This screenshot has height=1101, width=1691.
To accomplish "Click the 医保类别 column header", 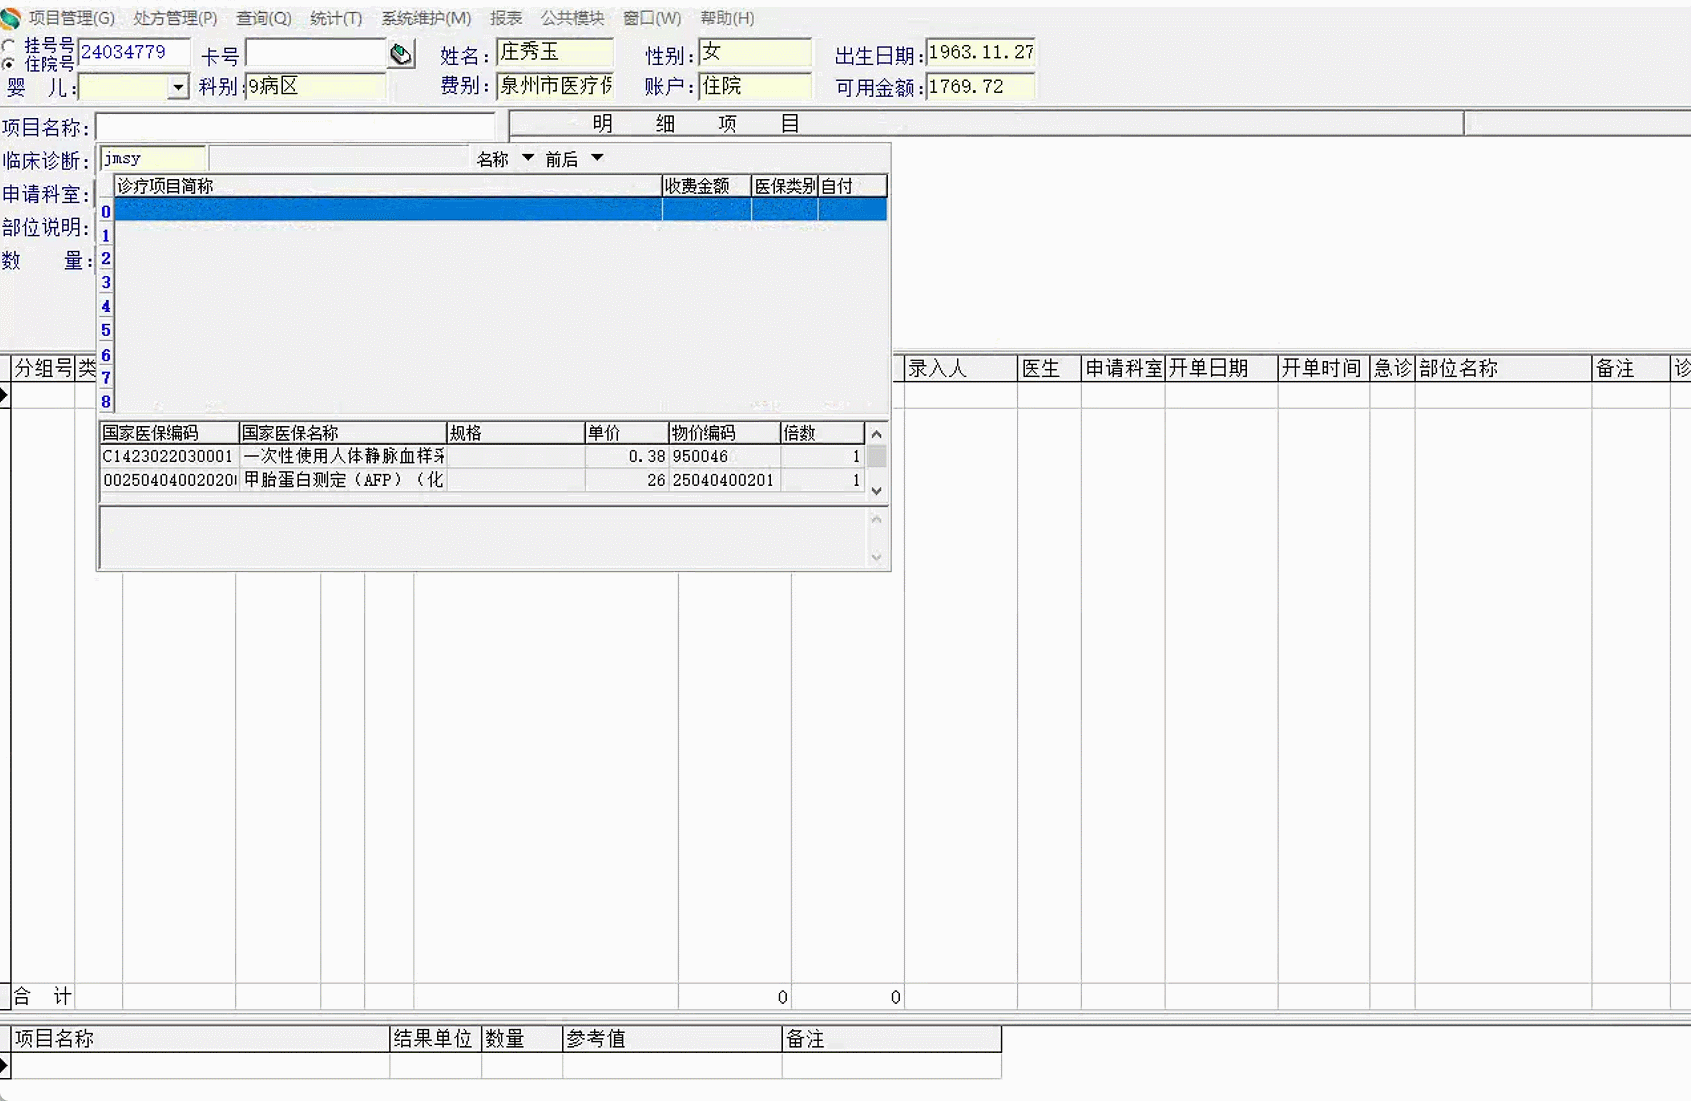I will point(785,186).
